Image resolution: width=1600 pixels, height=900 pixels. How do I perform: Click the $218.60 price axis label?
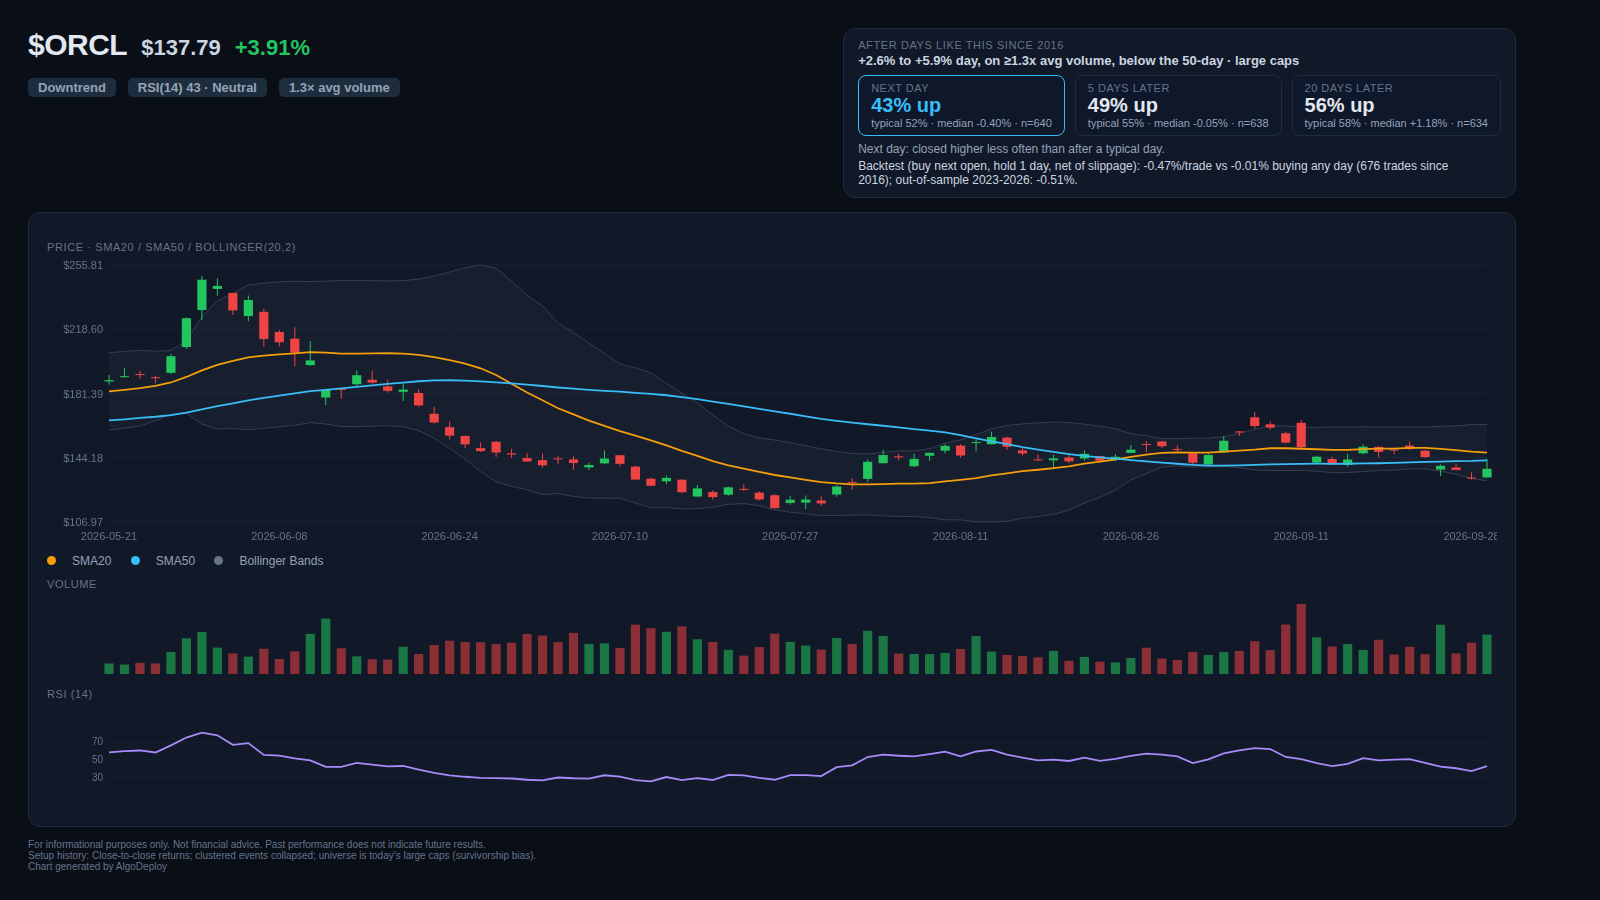(83, 329)
